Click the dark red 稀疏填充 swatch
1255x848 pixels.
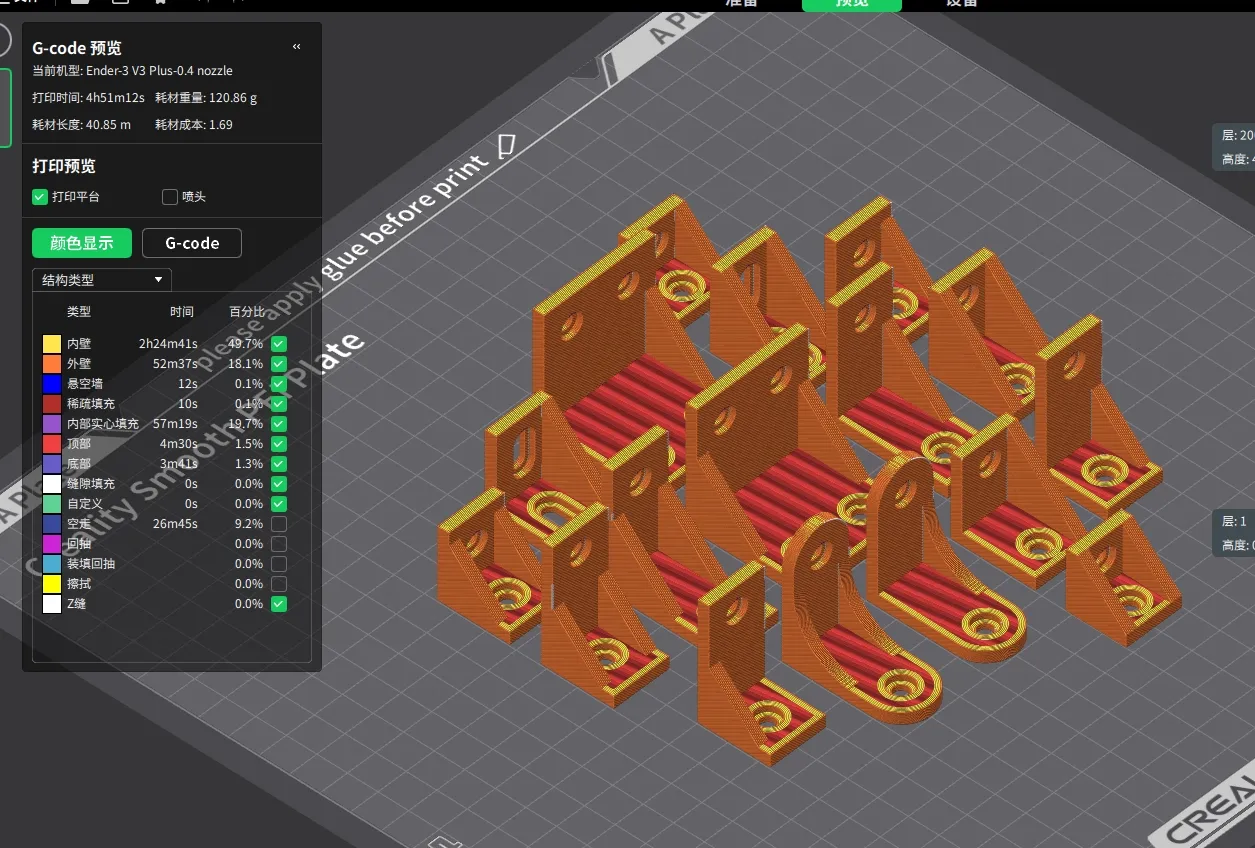click(52, 404)
